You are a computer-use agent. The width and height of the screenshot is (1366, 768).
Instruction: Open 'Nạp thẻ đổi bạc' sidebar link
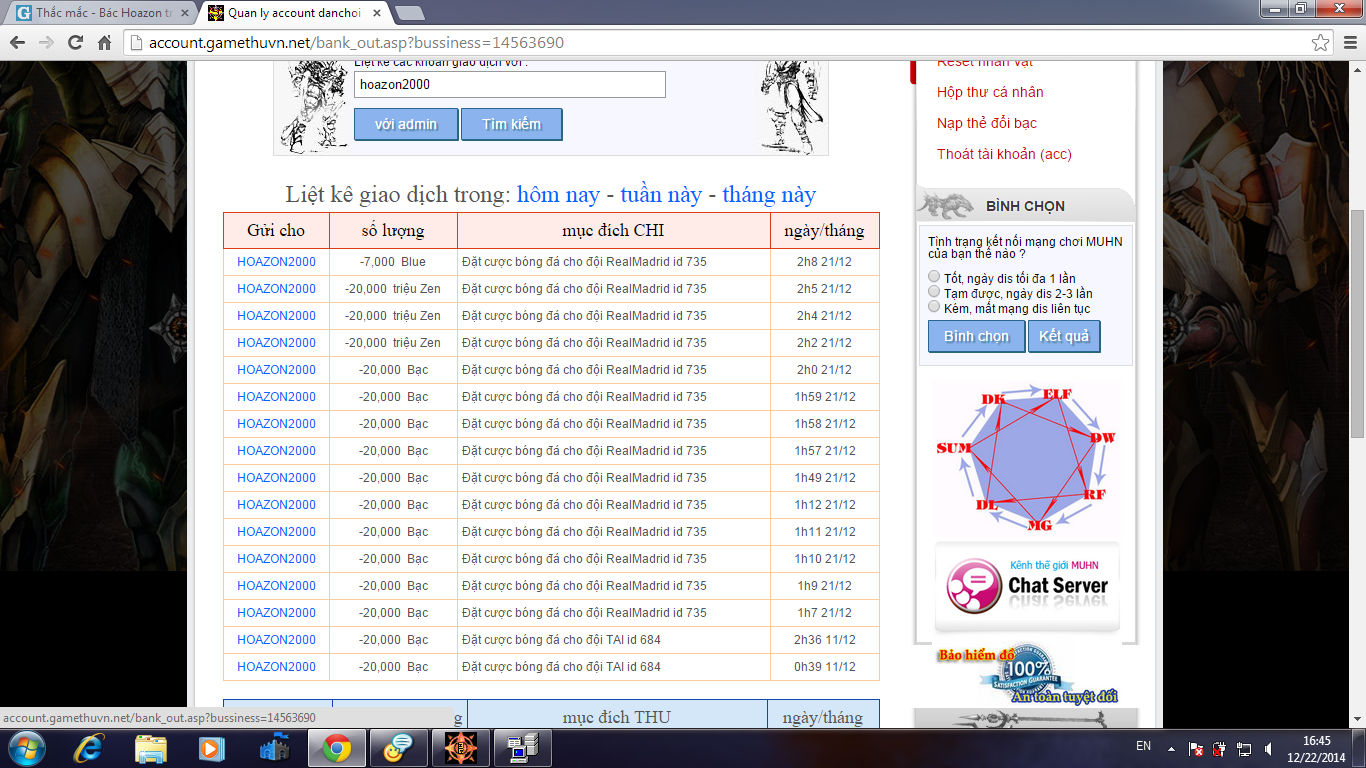tap(987, 123)
